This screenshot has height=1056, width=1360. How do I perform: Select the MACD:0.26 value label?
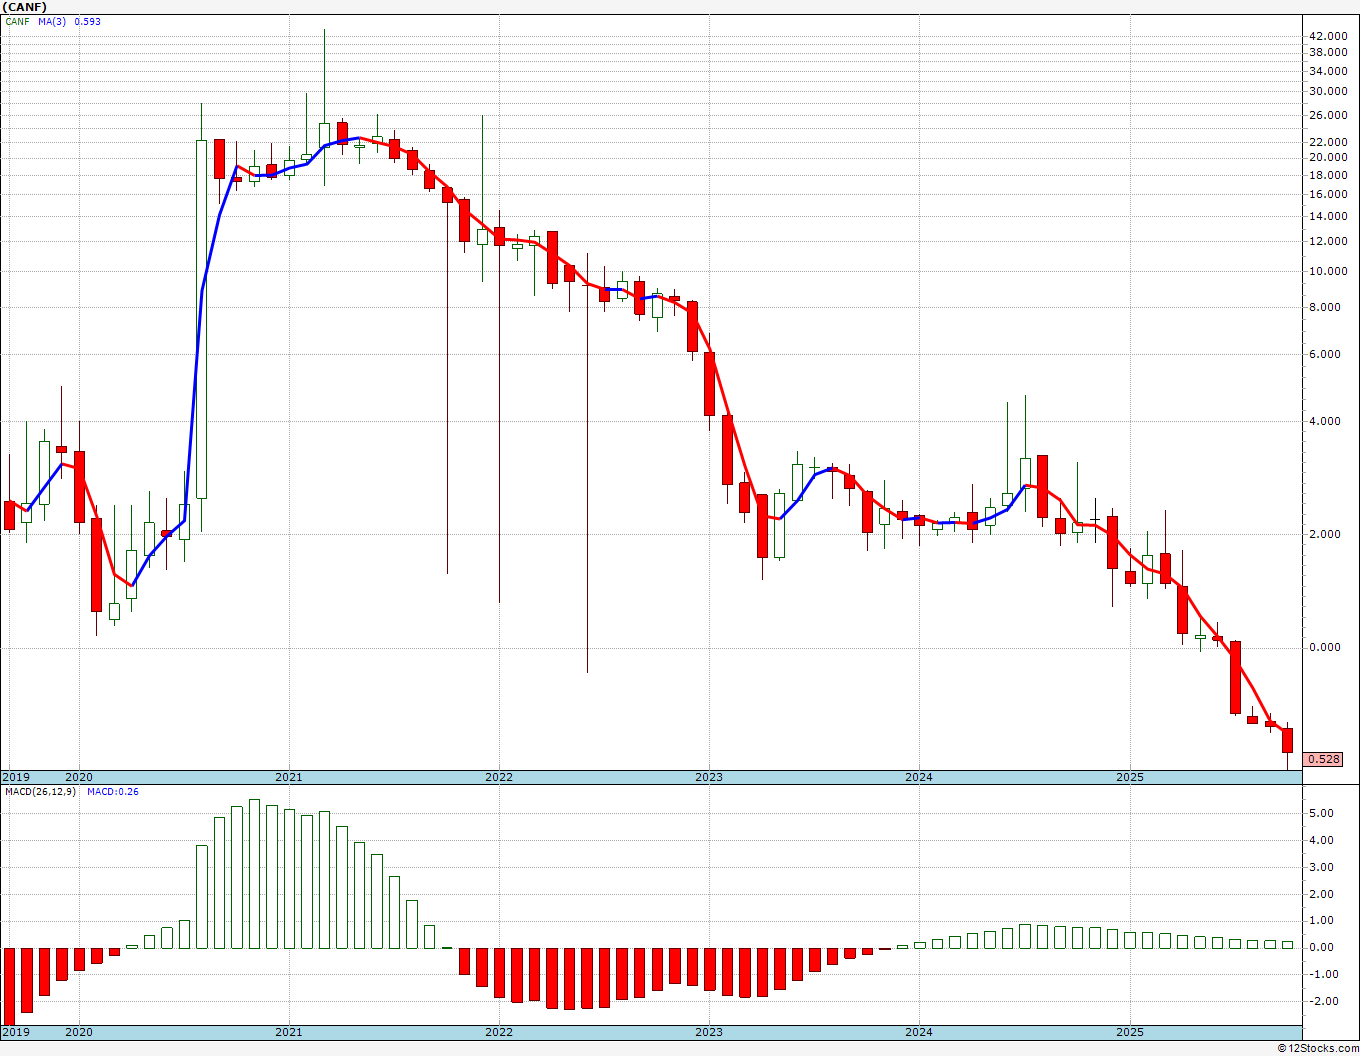(x=113, y=792)
